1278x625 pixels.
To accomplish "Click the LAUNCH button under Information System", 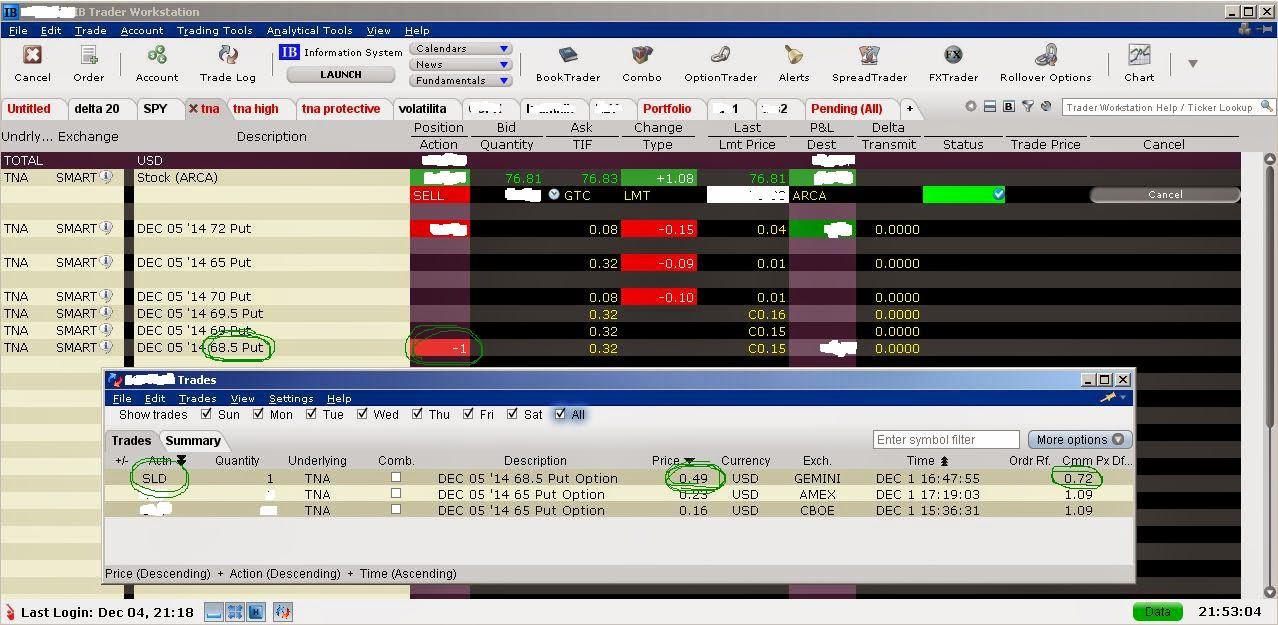I will point(341,75).
